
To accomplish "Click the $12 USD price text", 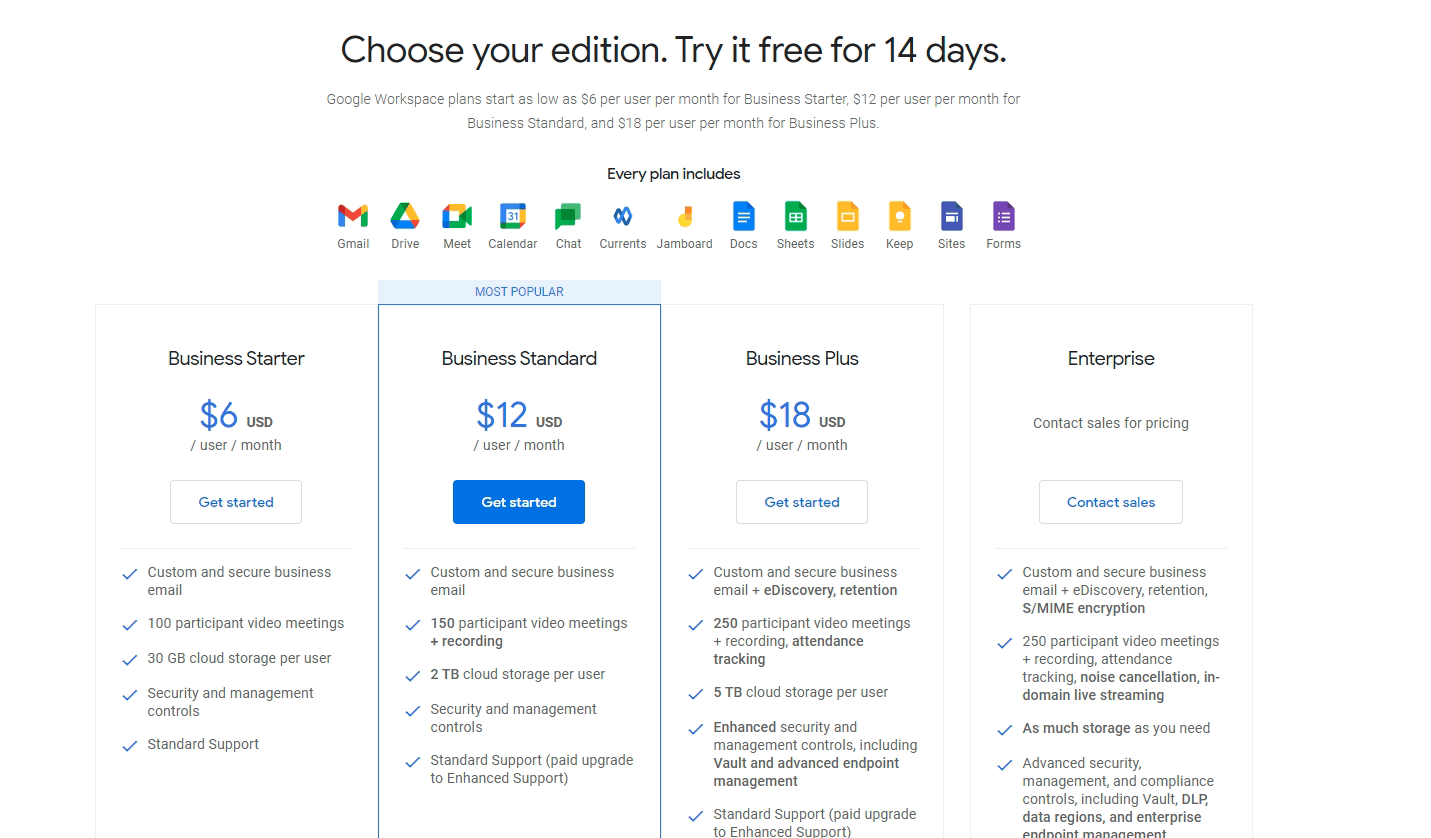I will (518, 415).
